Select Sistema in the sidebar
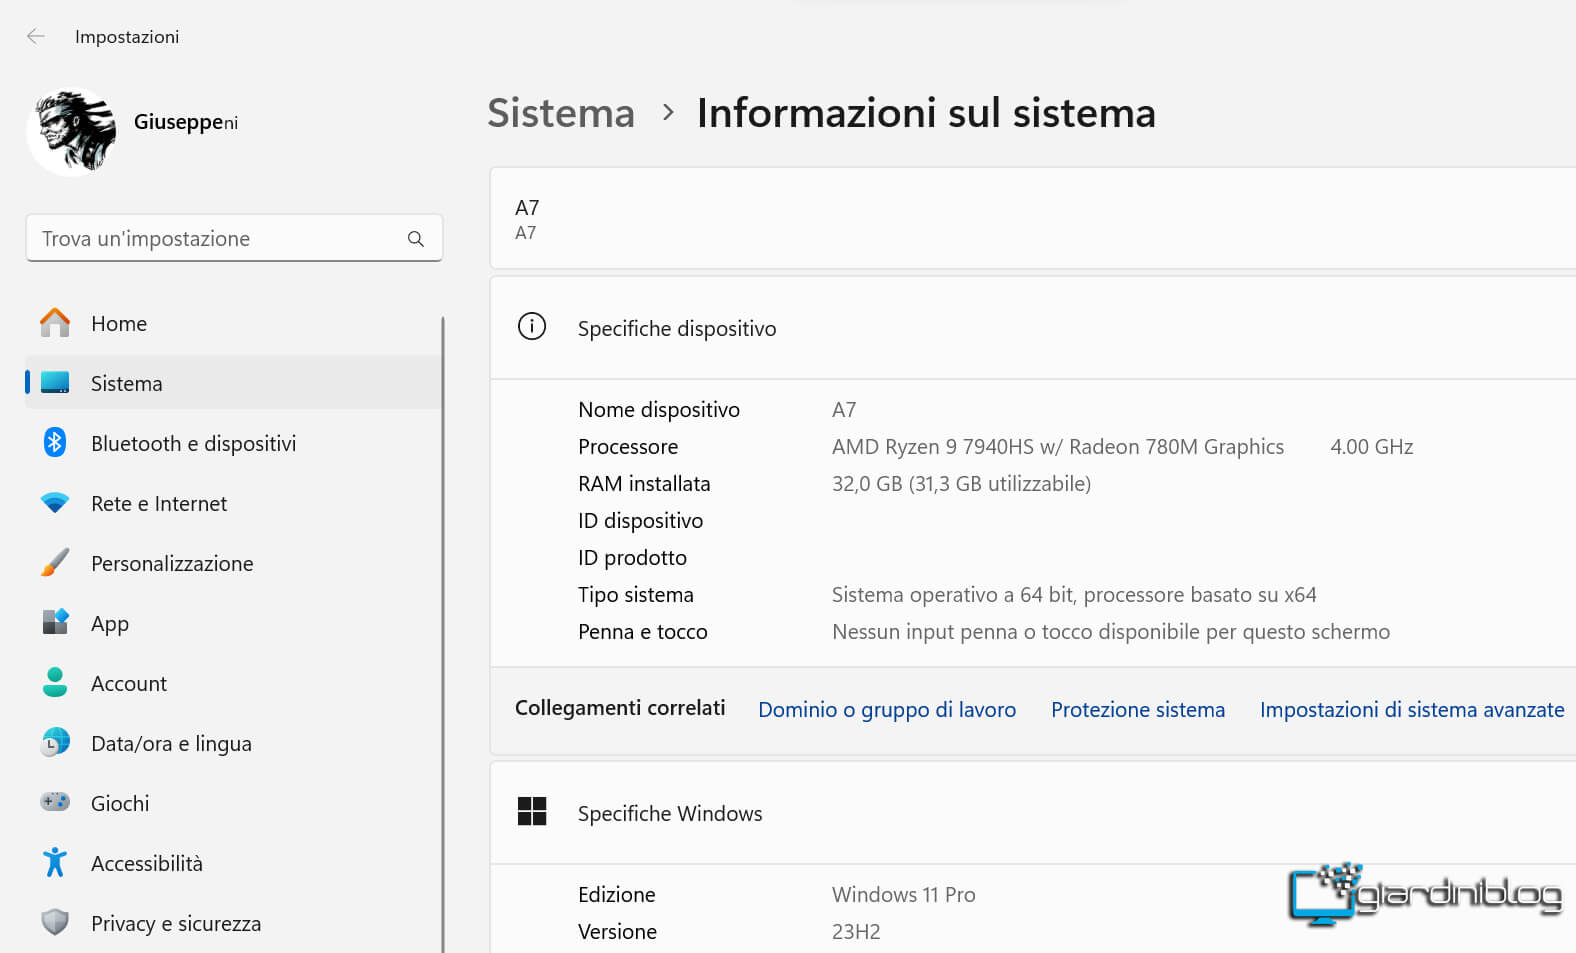1576x953 pixels. point(126,383)
